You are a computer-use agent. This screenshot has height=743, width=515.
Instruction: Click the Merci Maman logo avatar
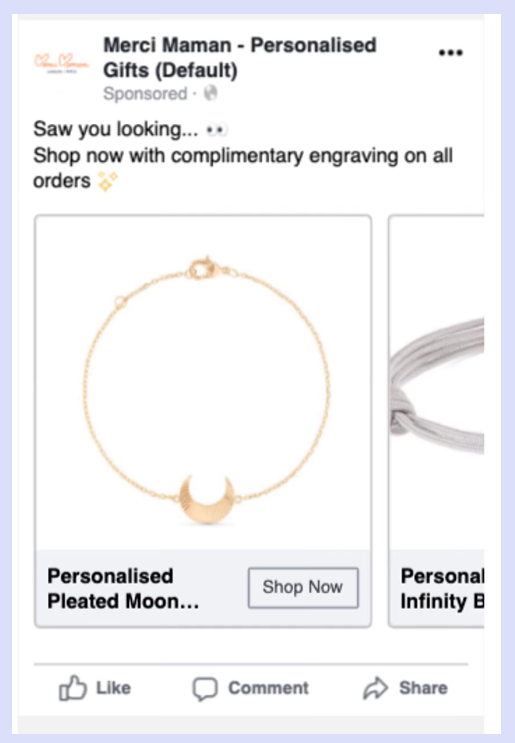tap(62, 63)
